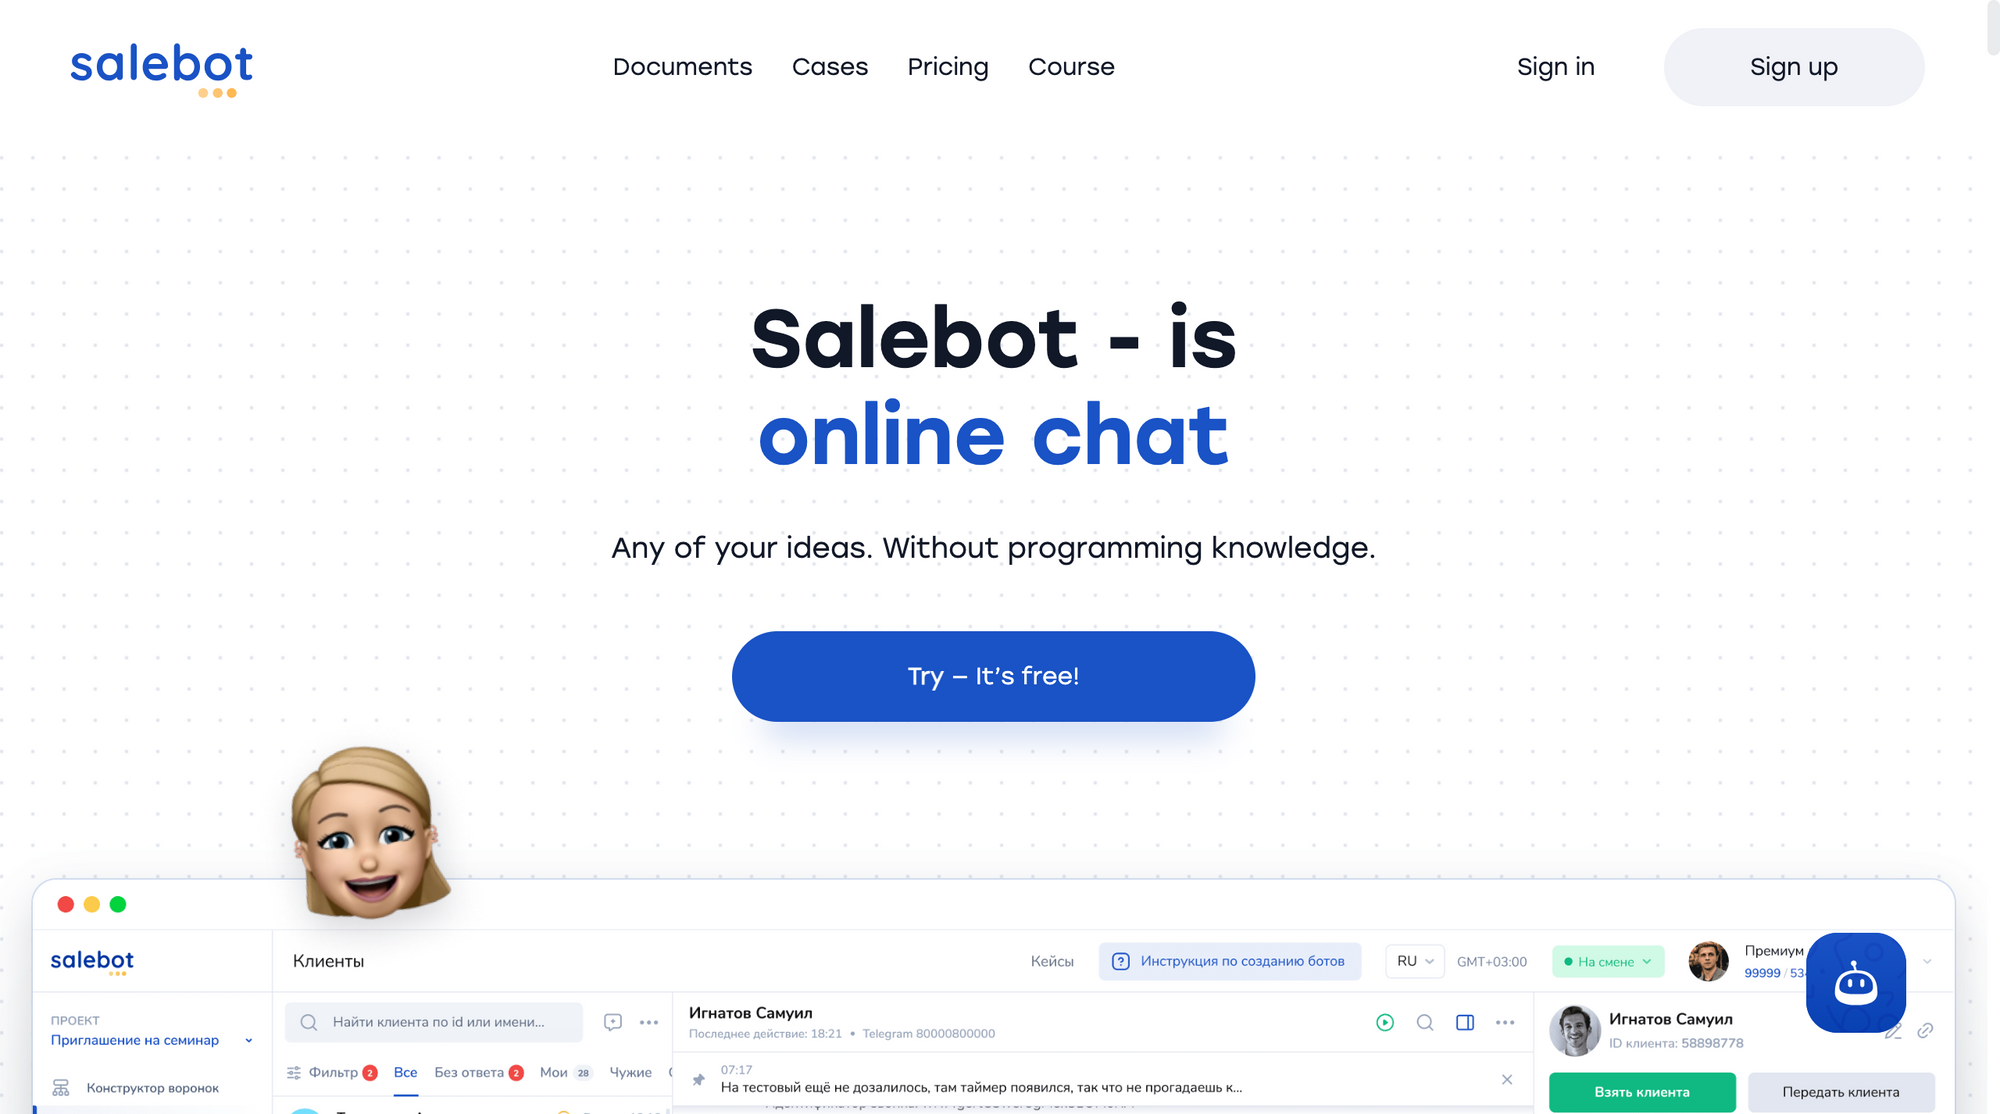Click the Sign up button
This screenshot has height=1114, width=2000.
coord(1793,64)
